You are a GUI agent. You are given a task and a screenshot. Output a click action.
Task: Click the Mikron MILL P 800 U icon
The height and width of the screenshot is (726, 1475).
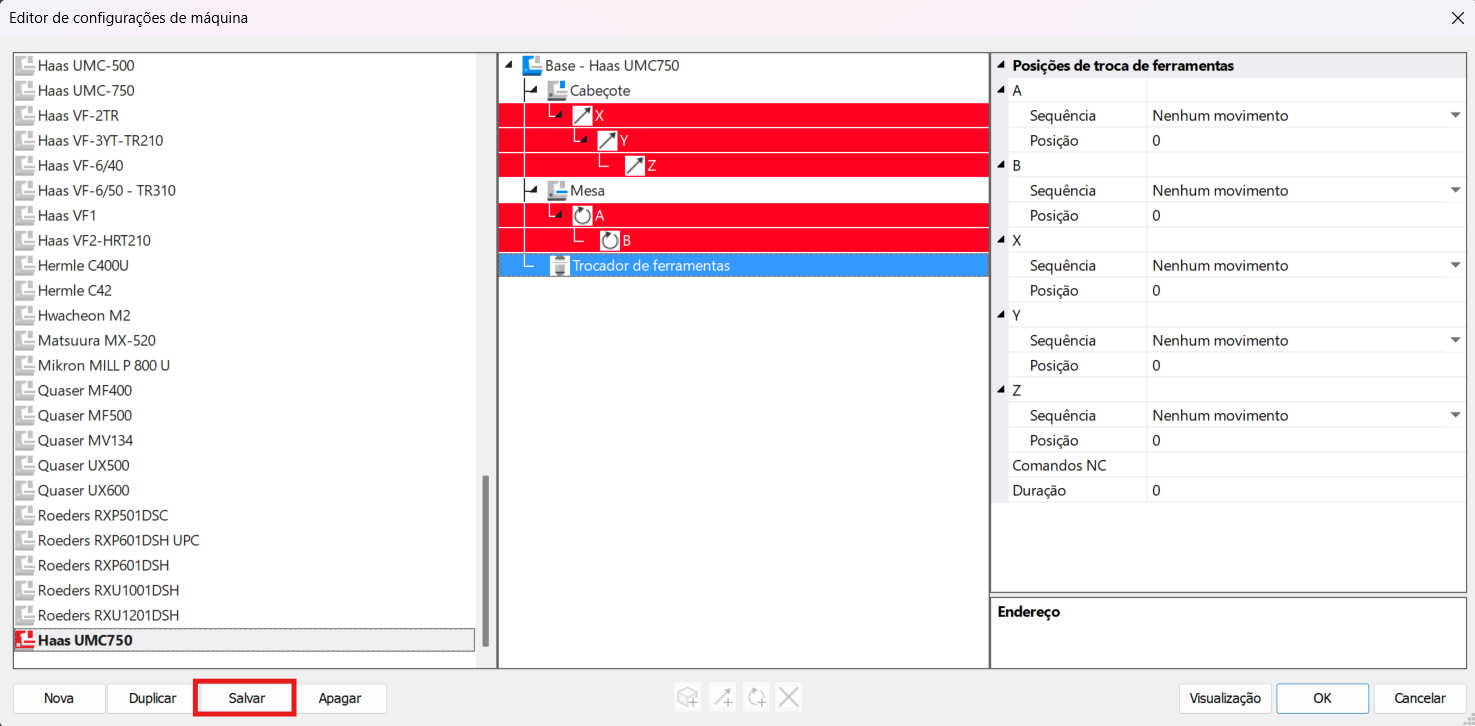click(x=25, y=365)
